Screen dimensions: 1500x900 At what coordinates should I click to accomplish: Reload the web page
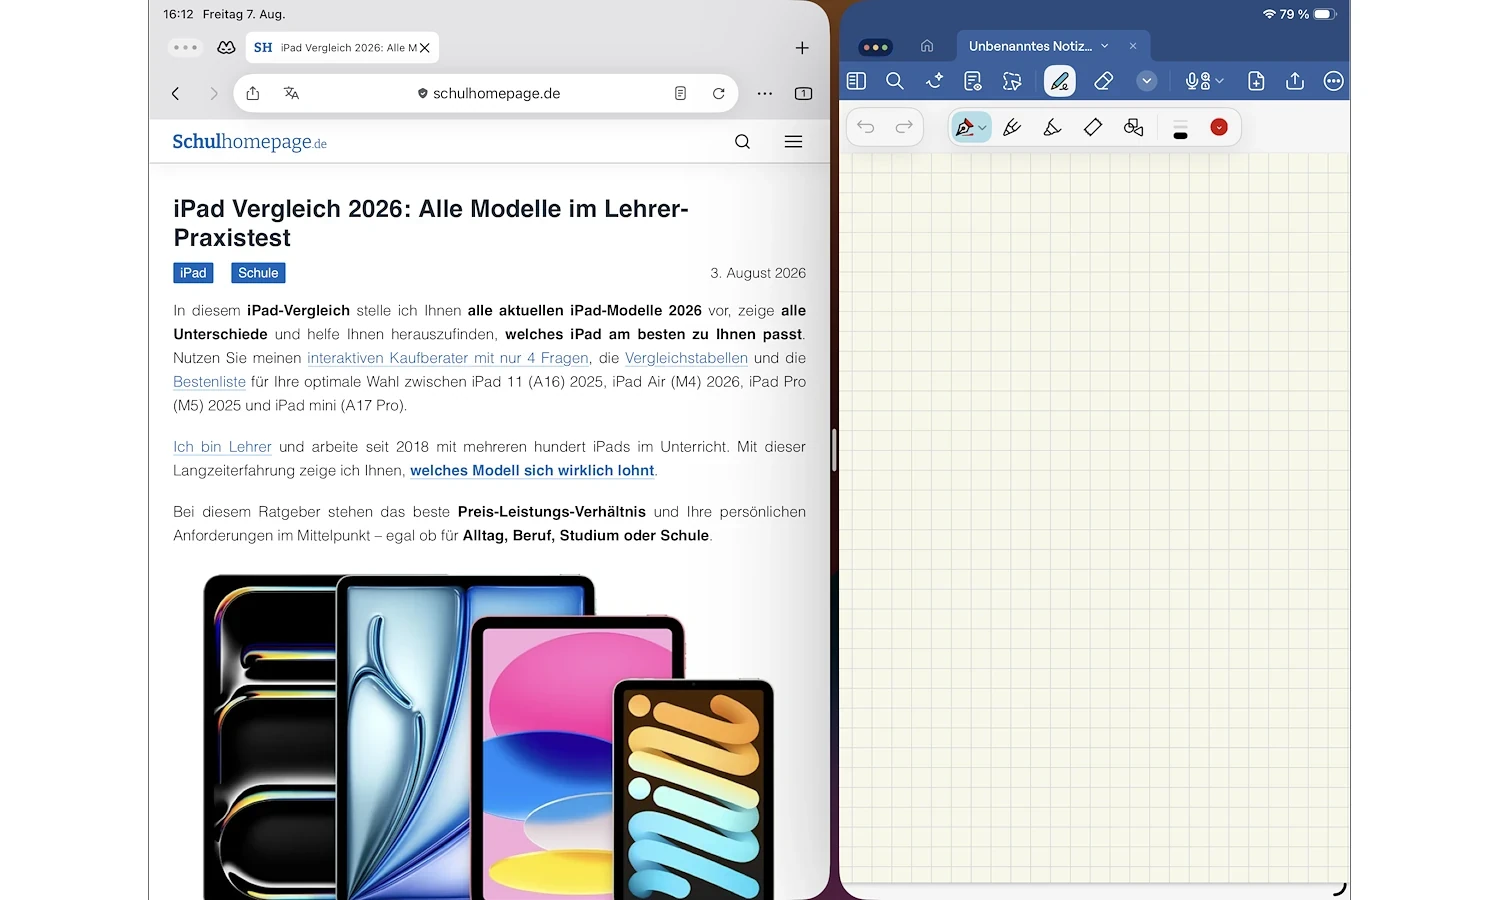coord(718,93)
